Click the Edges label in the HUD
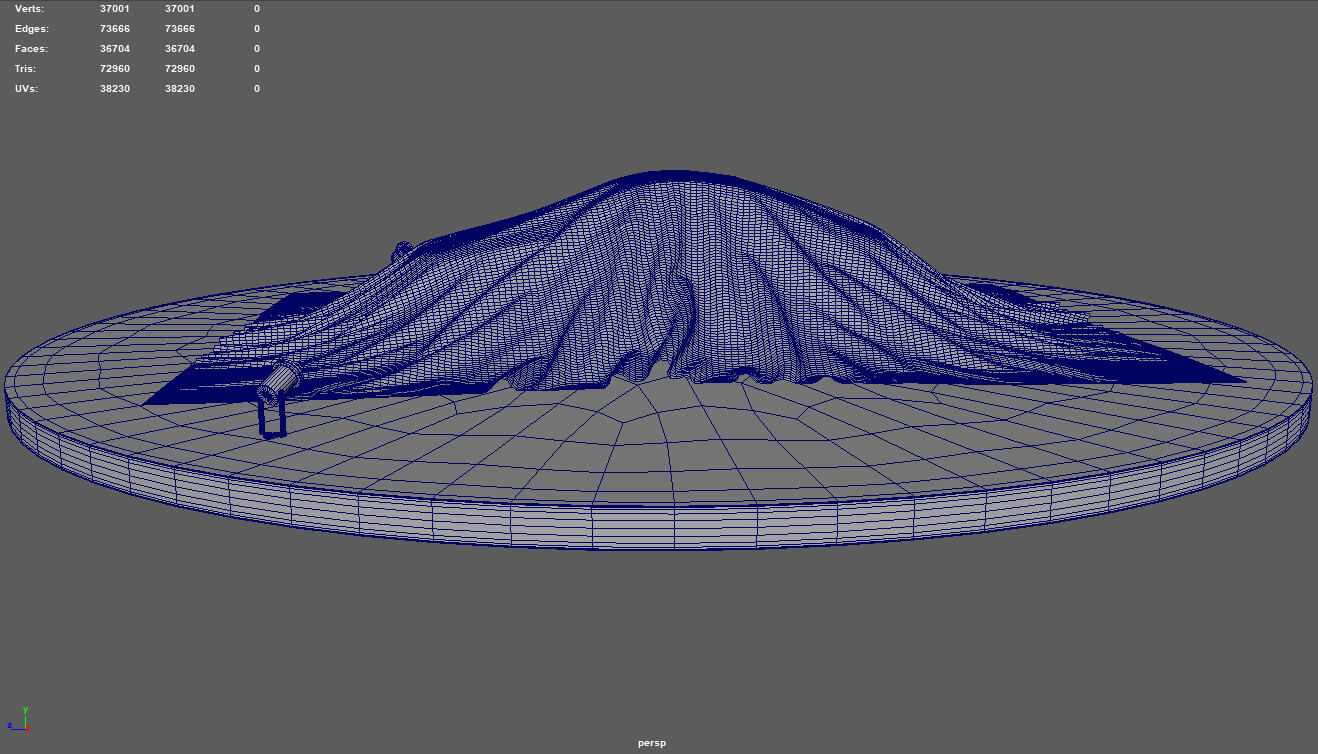Screen dimensions: 1318x754 tap(31, 28)
